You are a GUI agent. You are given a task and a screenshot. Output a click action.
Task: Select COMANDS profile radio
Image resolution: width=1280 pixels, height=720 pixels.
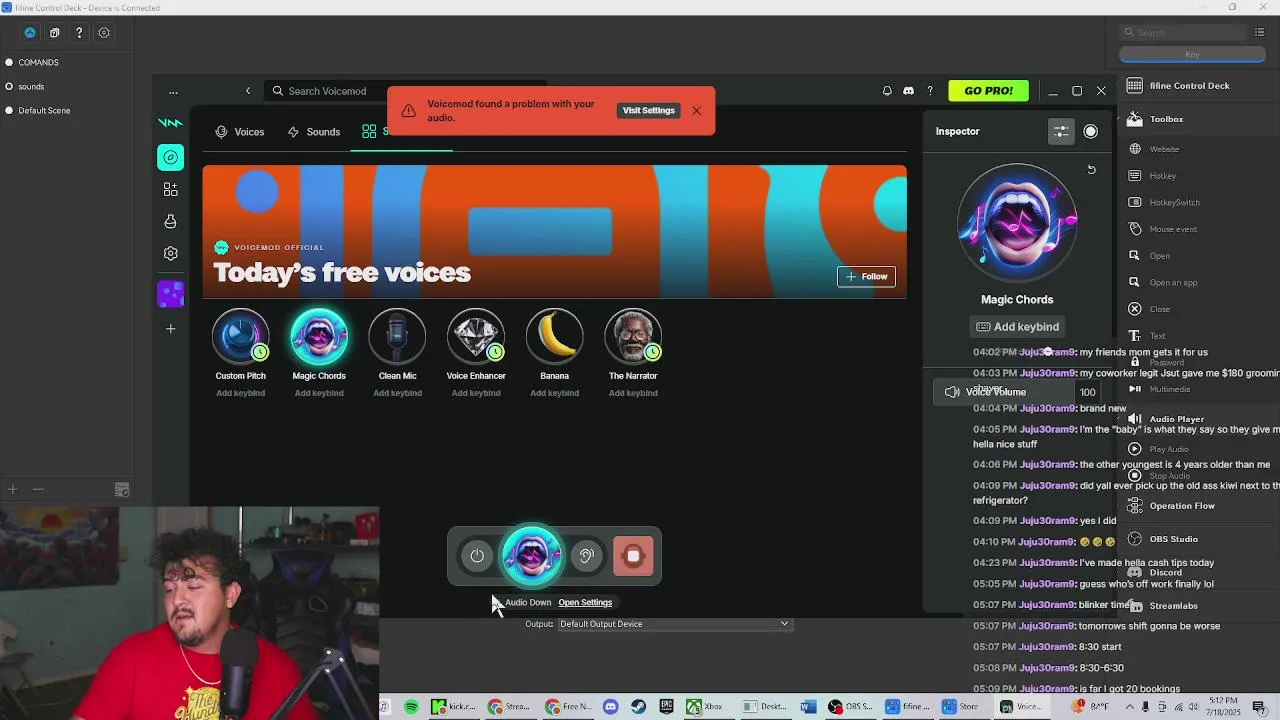[x=9, y=62]
